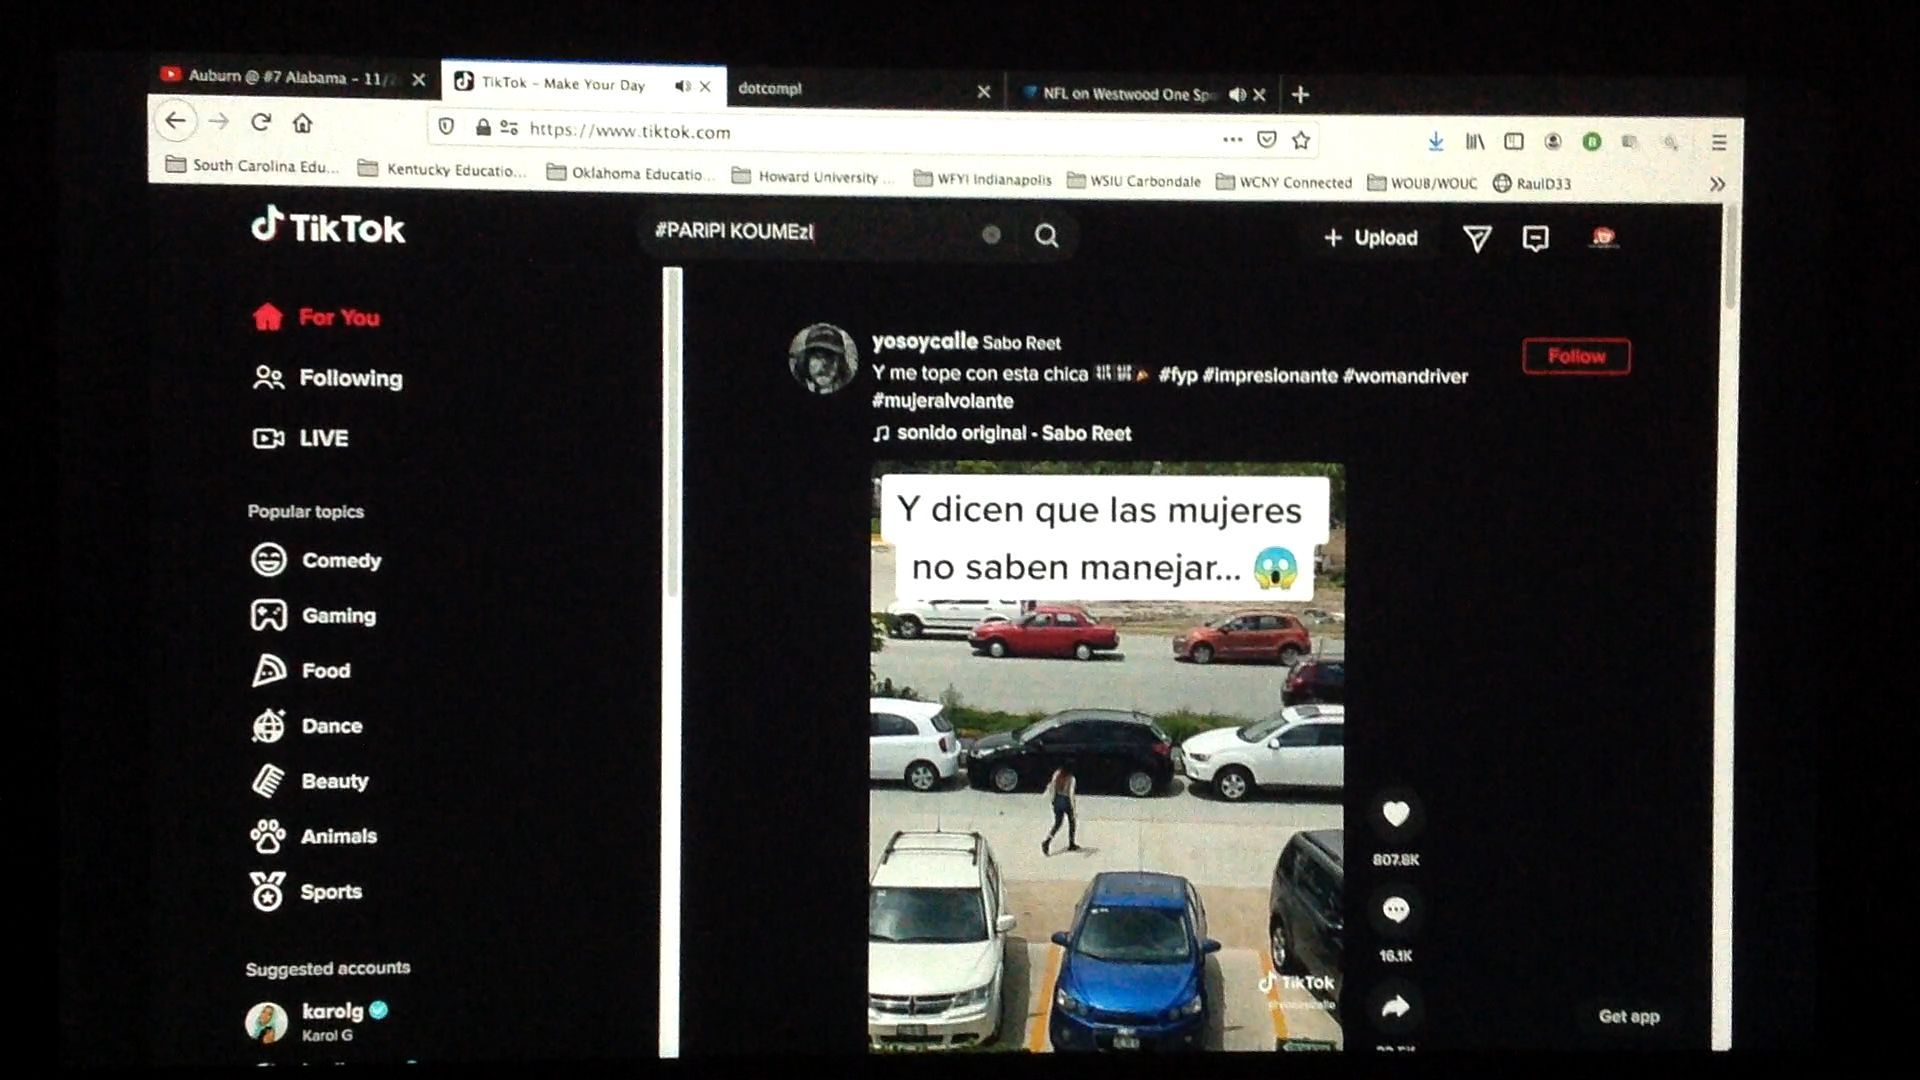
Task: Open the TikTok inbox icon
Action: (1535, 238)
